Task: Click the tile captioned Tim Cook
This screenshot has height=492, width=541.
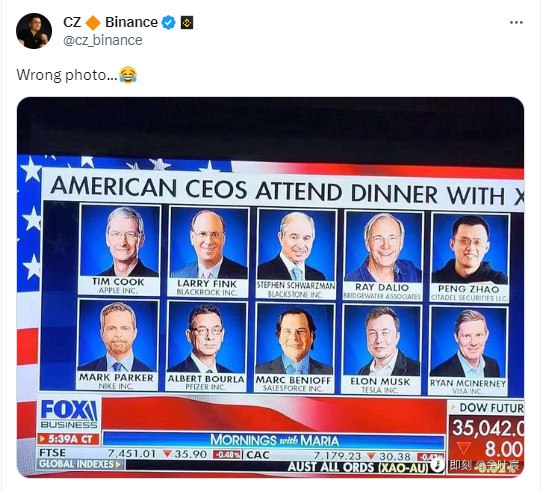Action: point(119,249)
